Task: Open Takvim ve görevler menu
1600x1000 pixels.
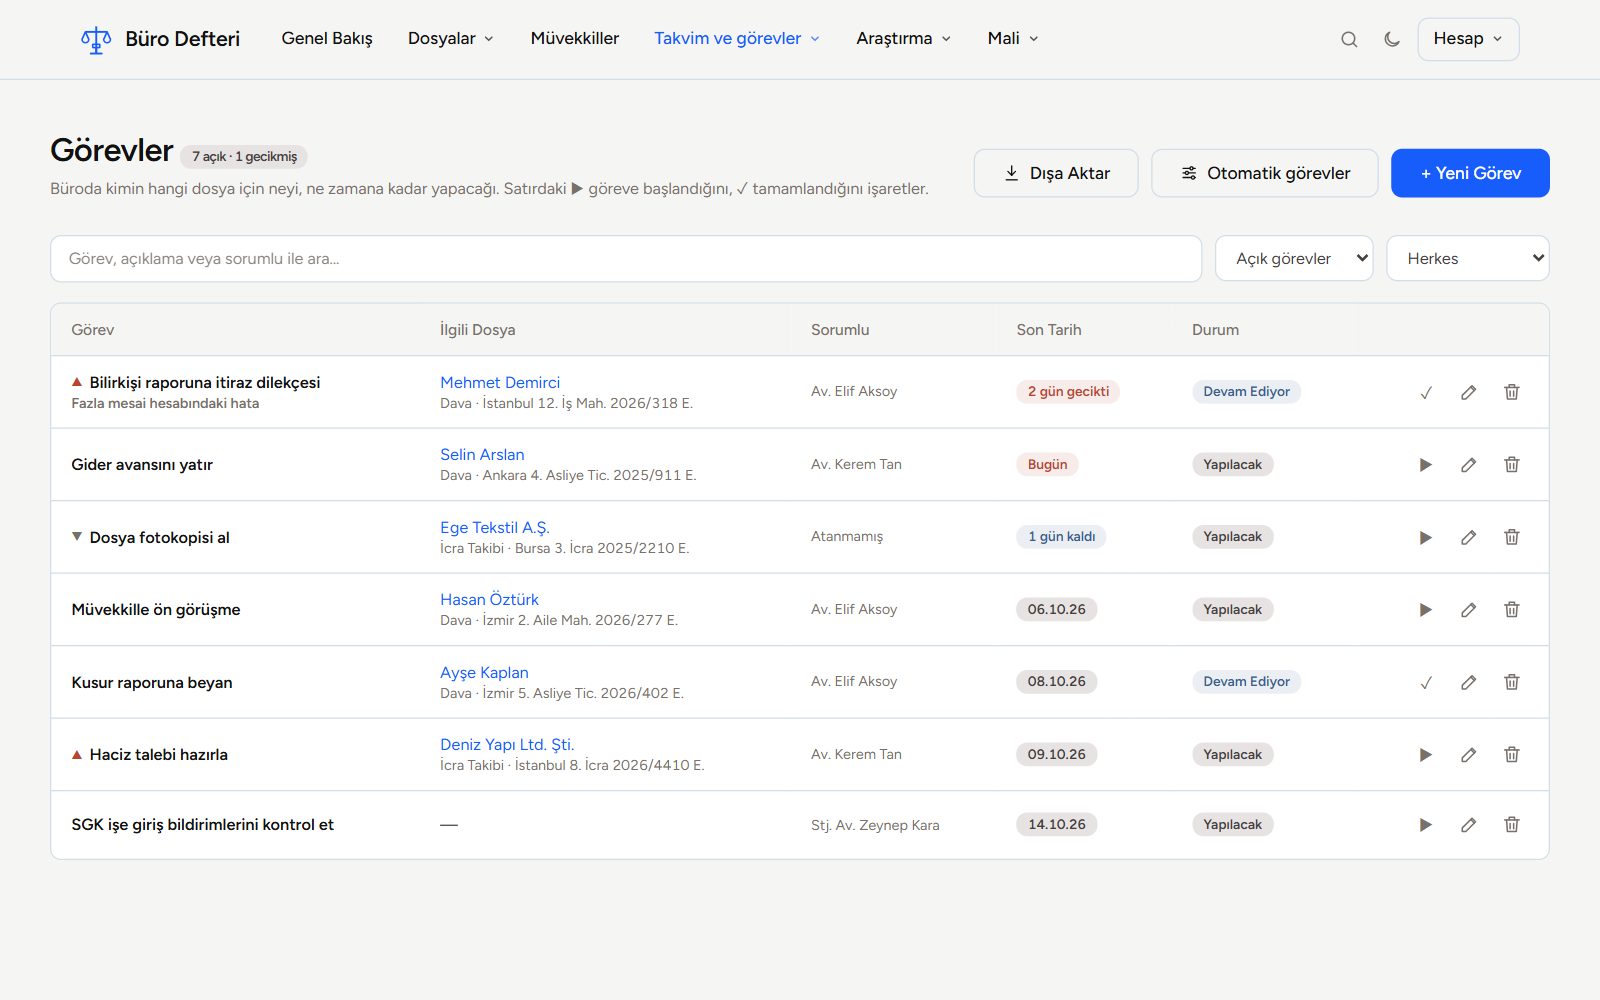Action: [x=737, y=39]
